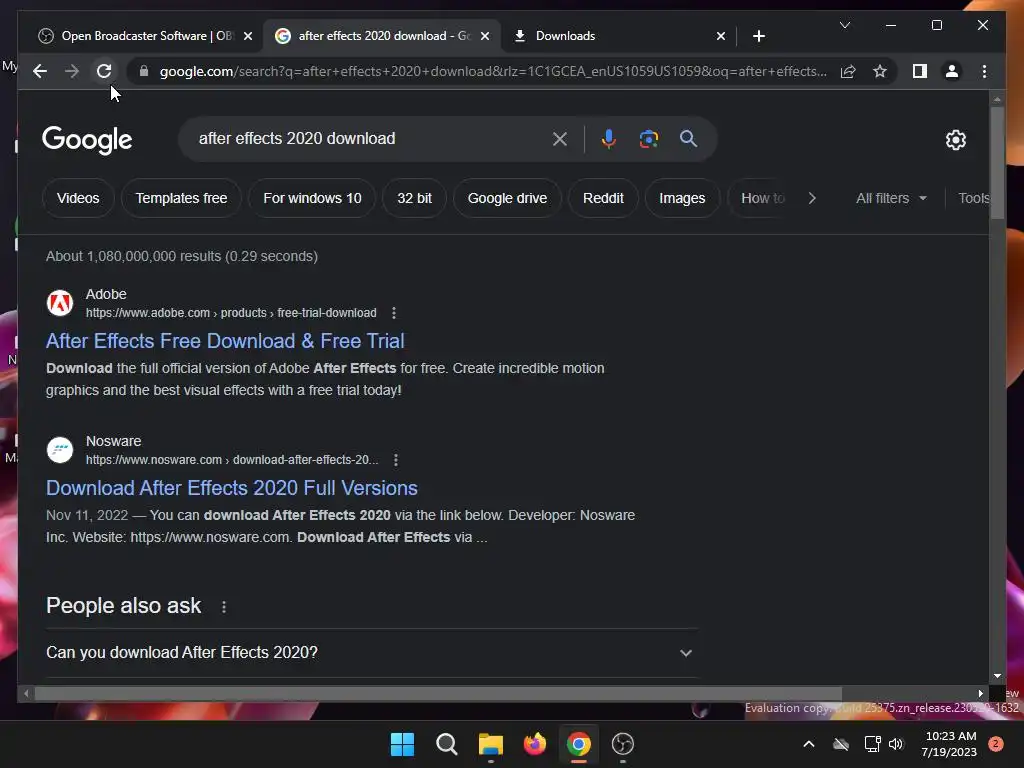Open the Nosware result's more options
1024x768 pixels.
coord(395,460)
